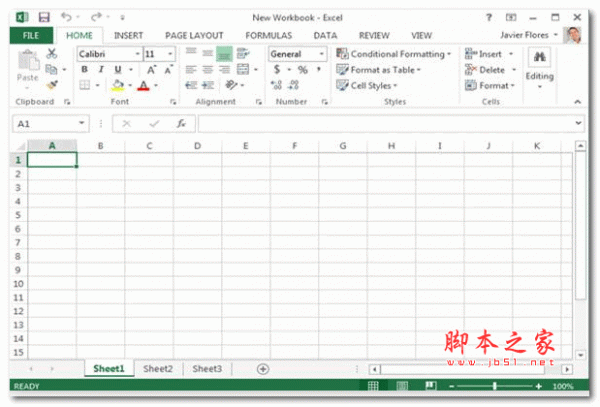Toggle Middle Align
600x407 pixels.
pos(208,54)
